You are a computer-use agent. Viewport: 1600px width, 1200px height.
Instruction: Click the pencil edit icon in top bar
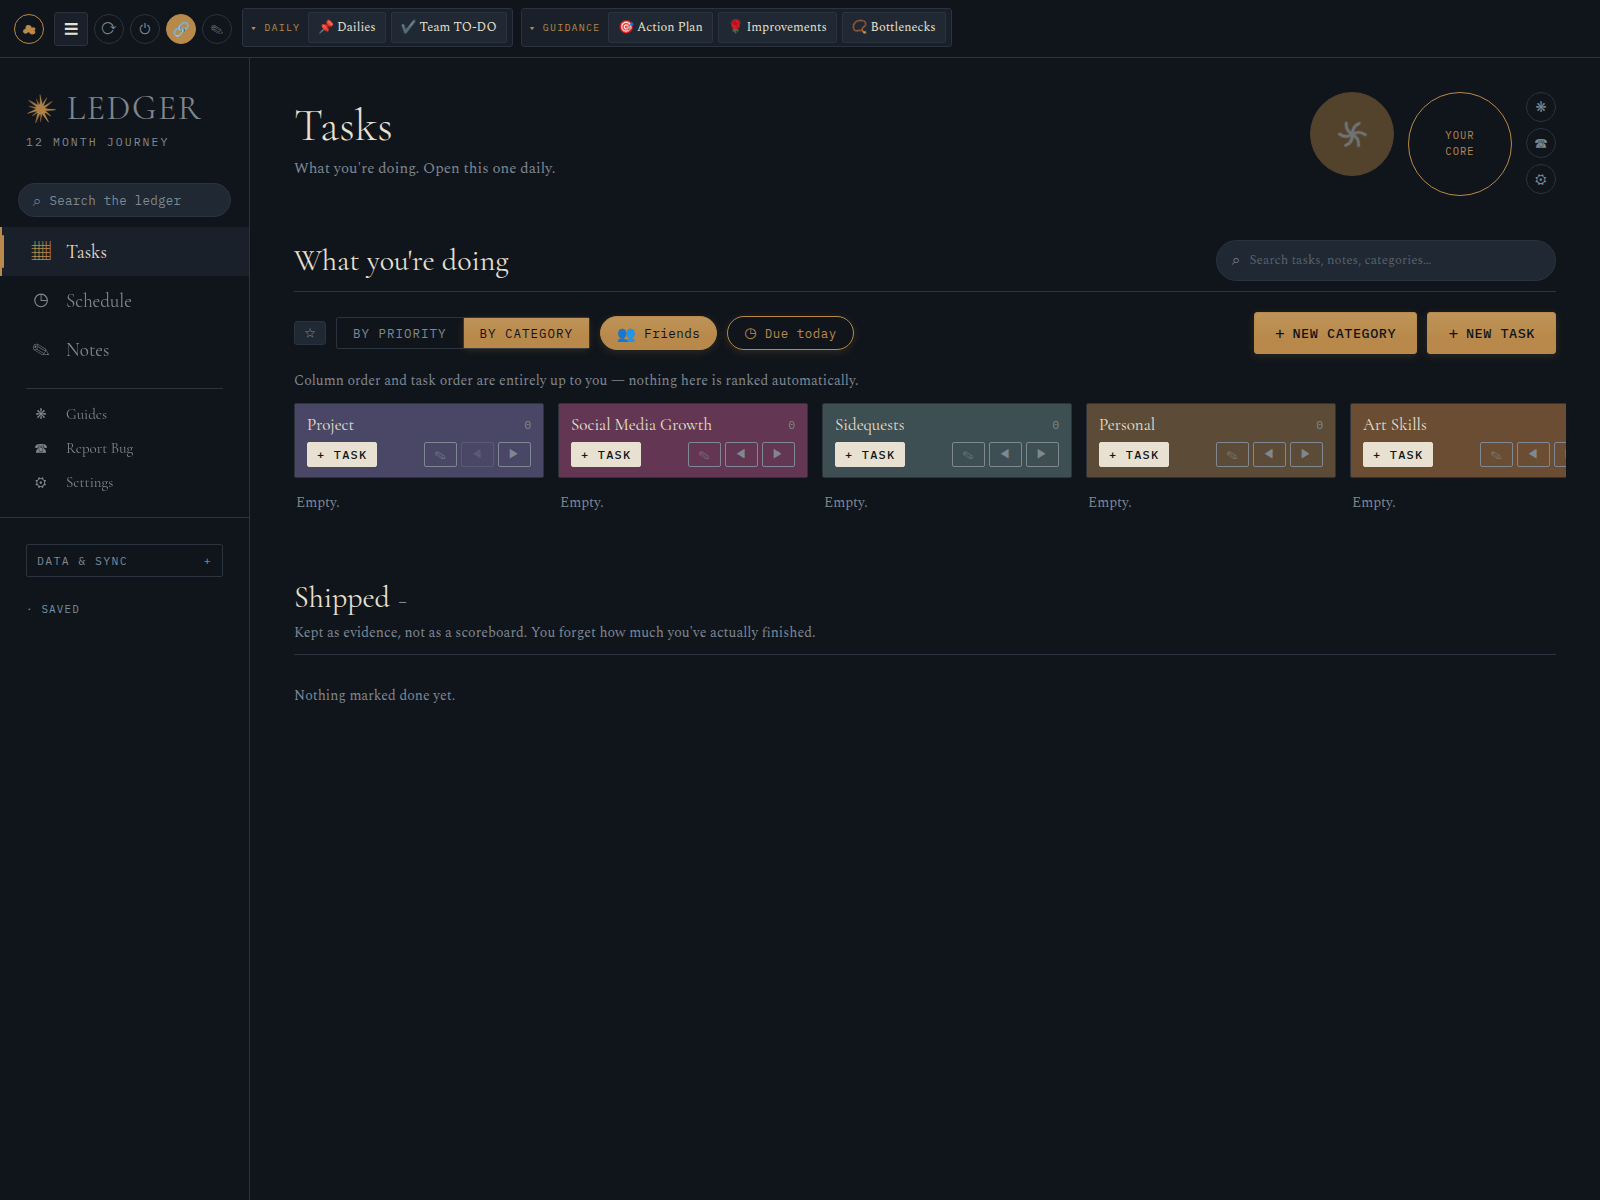click(x=217, y=29)
